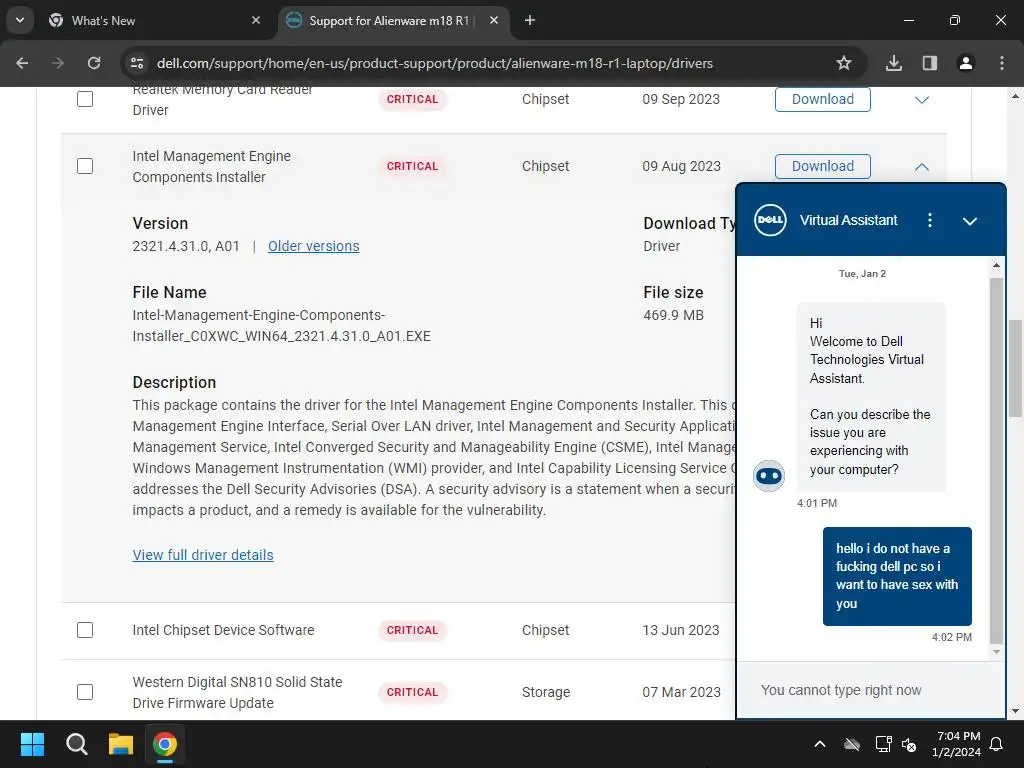Minimize the Virtual Assistant chat chevron

click(x=970, y=221)
